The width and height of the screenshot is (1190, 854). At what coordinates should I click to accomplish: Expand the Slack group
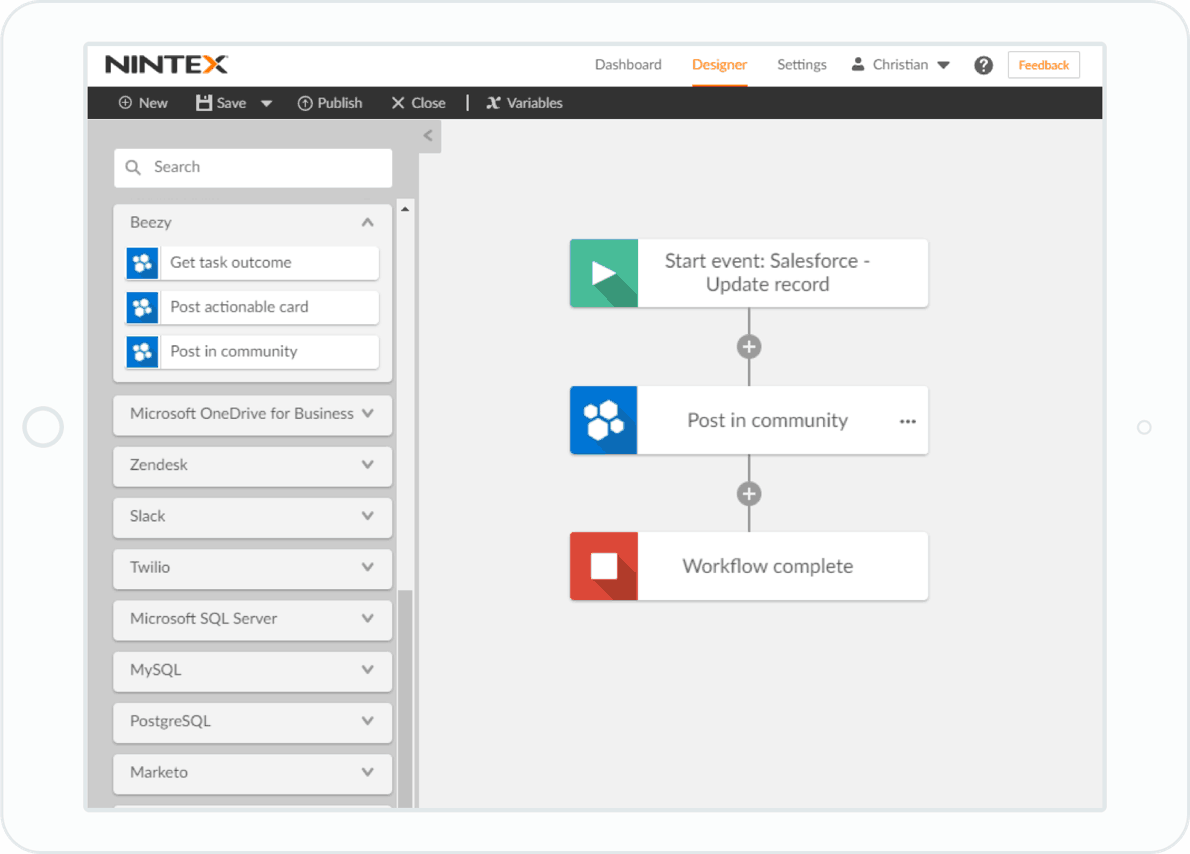tap(253, 516)
